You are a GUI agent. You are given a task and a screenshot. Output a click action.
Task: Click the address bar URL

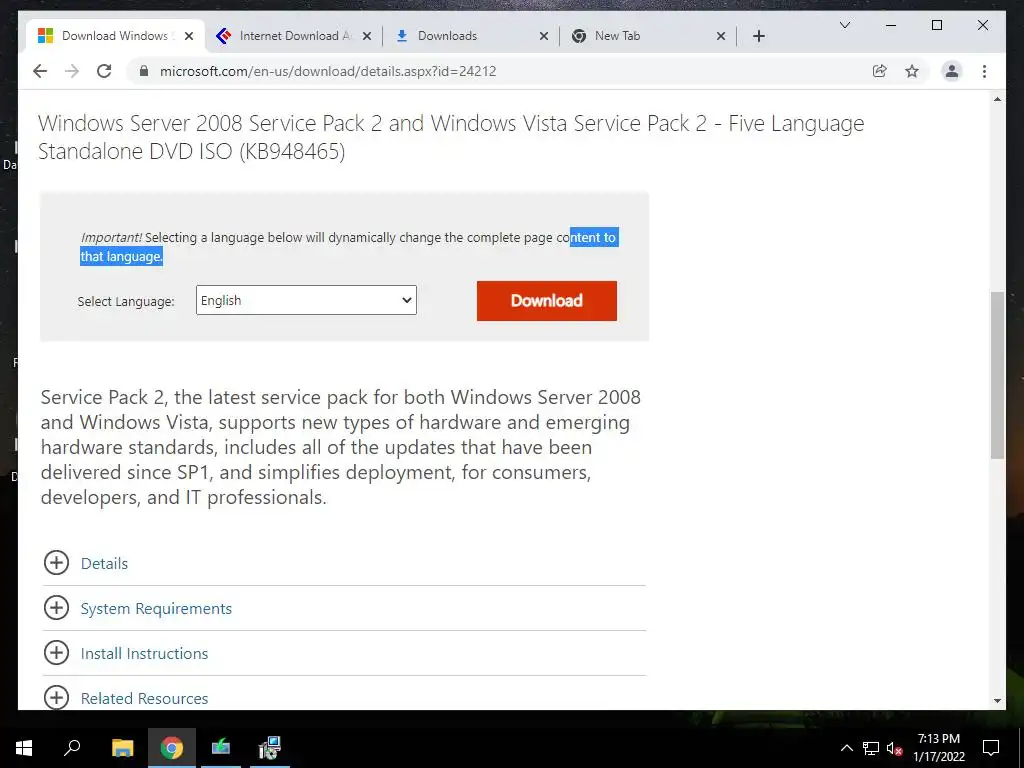point(328,71)
